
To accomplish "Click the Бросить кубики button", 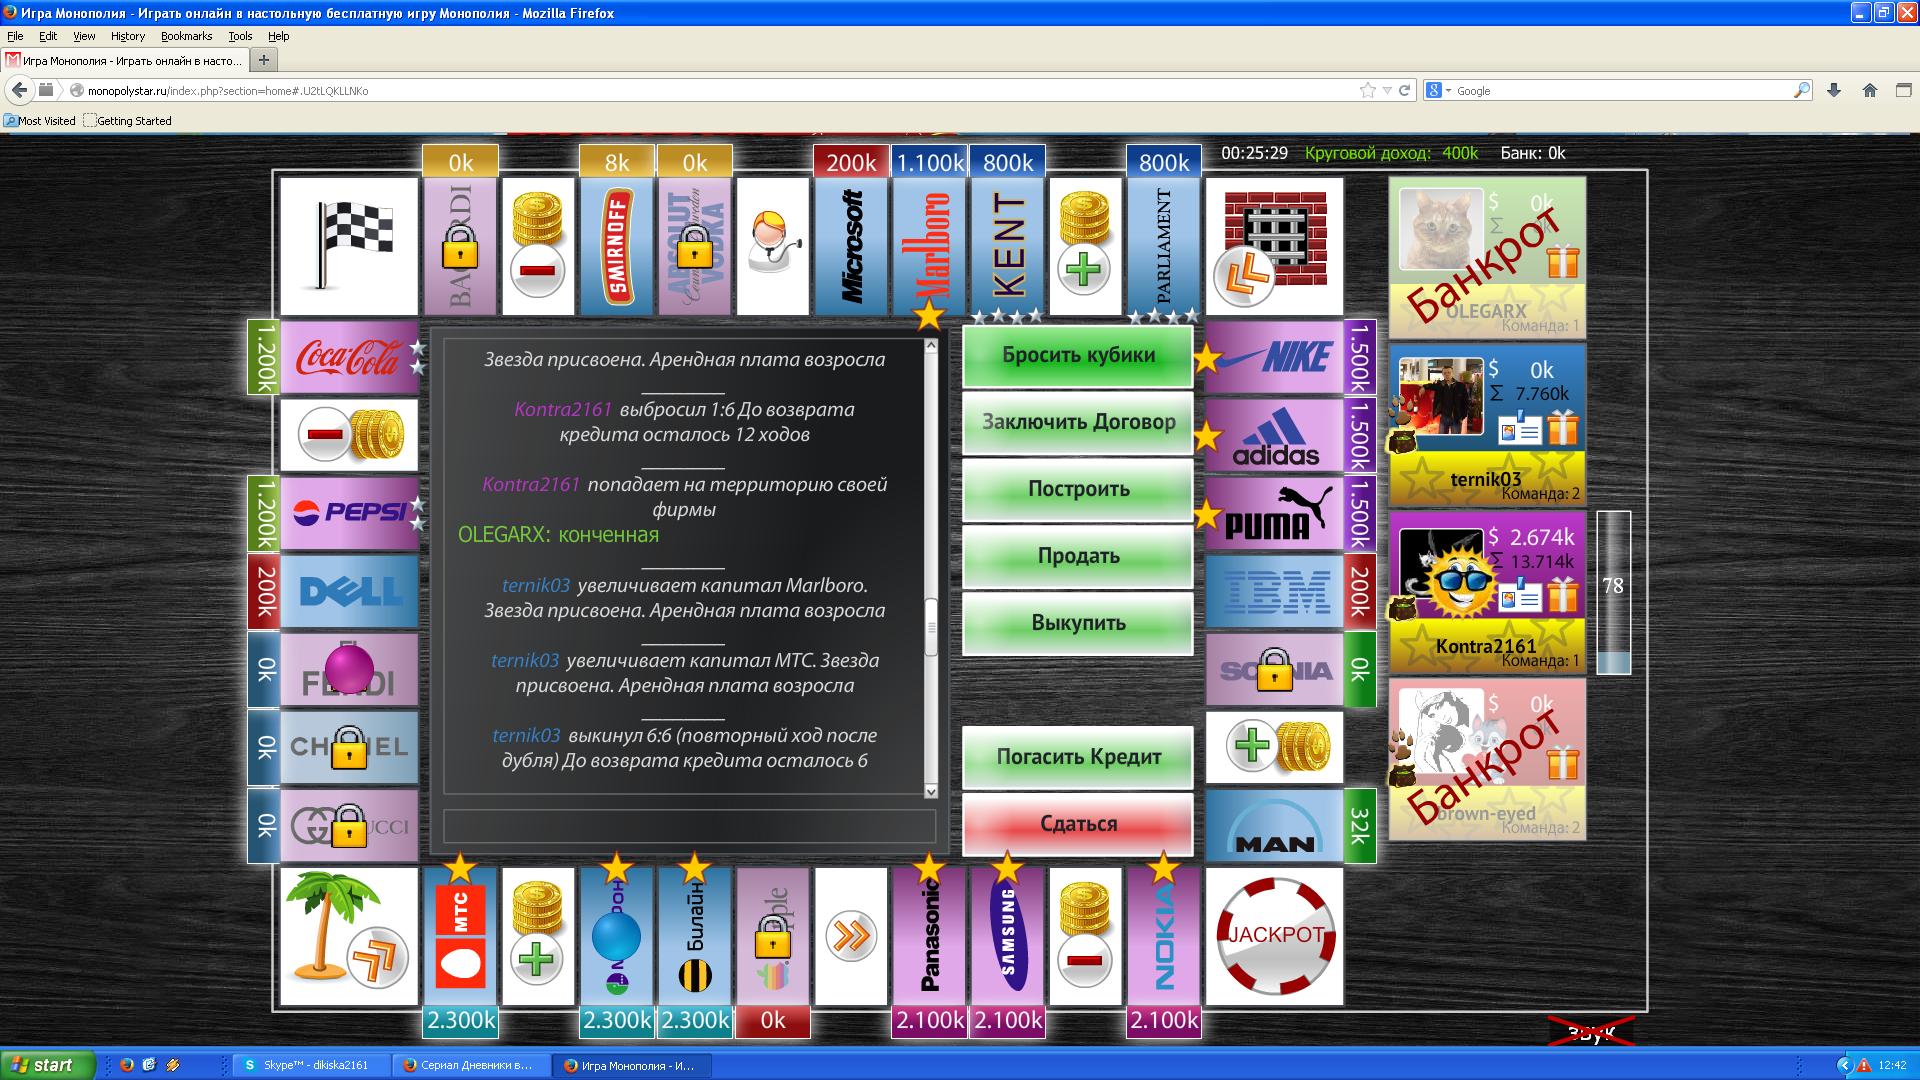I will pyautogui.click(x=1078, y=356).
